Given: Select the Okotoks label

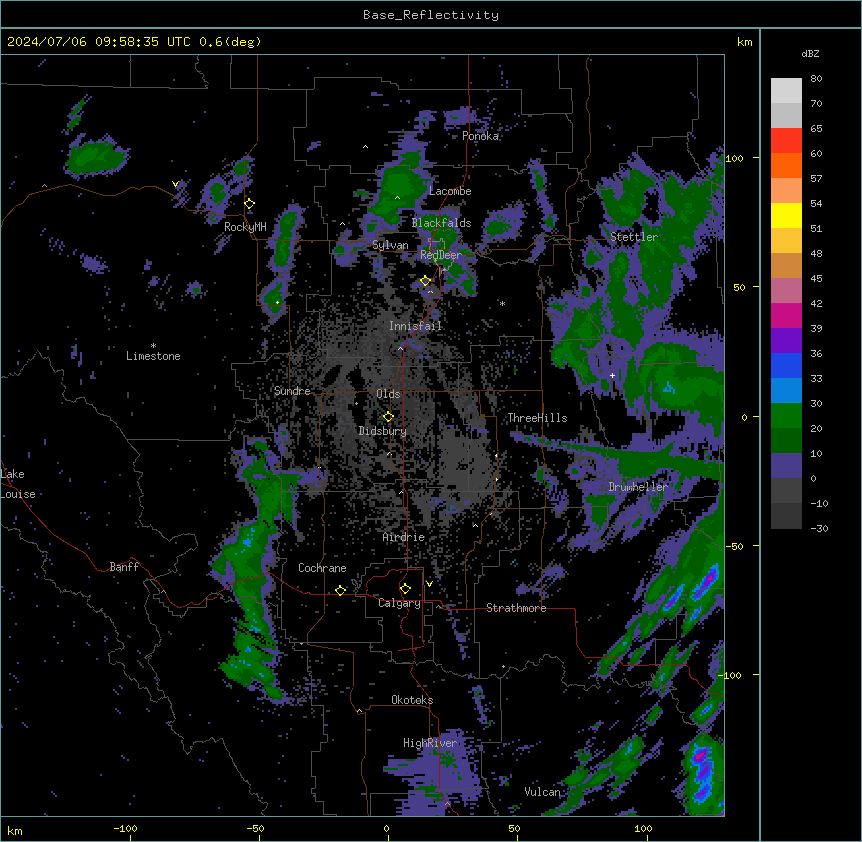Looking at the screenshot, I should coord(412,700).
